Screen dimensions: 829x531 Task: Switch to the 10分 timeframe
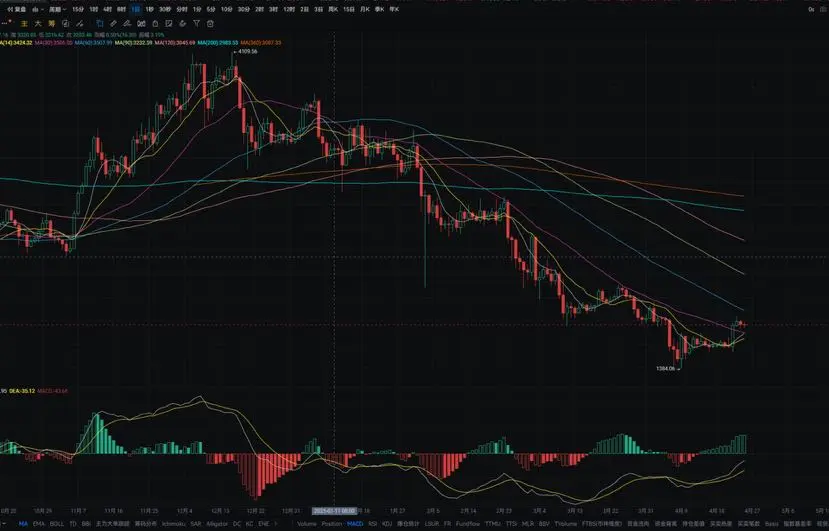coord(226,10)
